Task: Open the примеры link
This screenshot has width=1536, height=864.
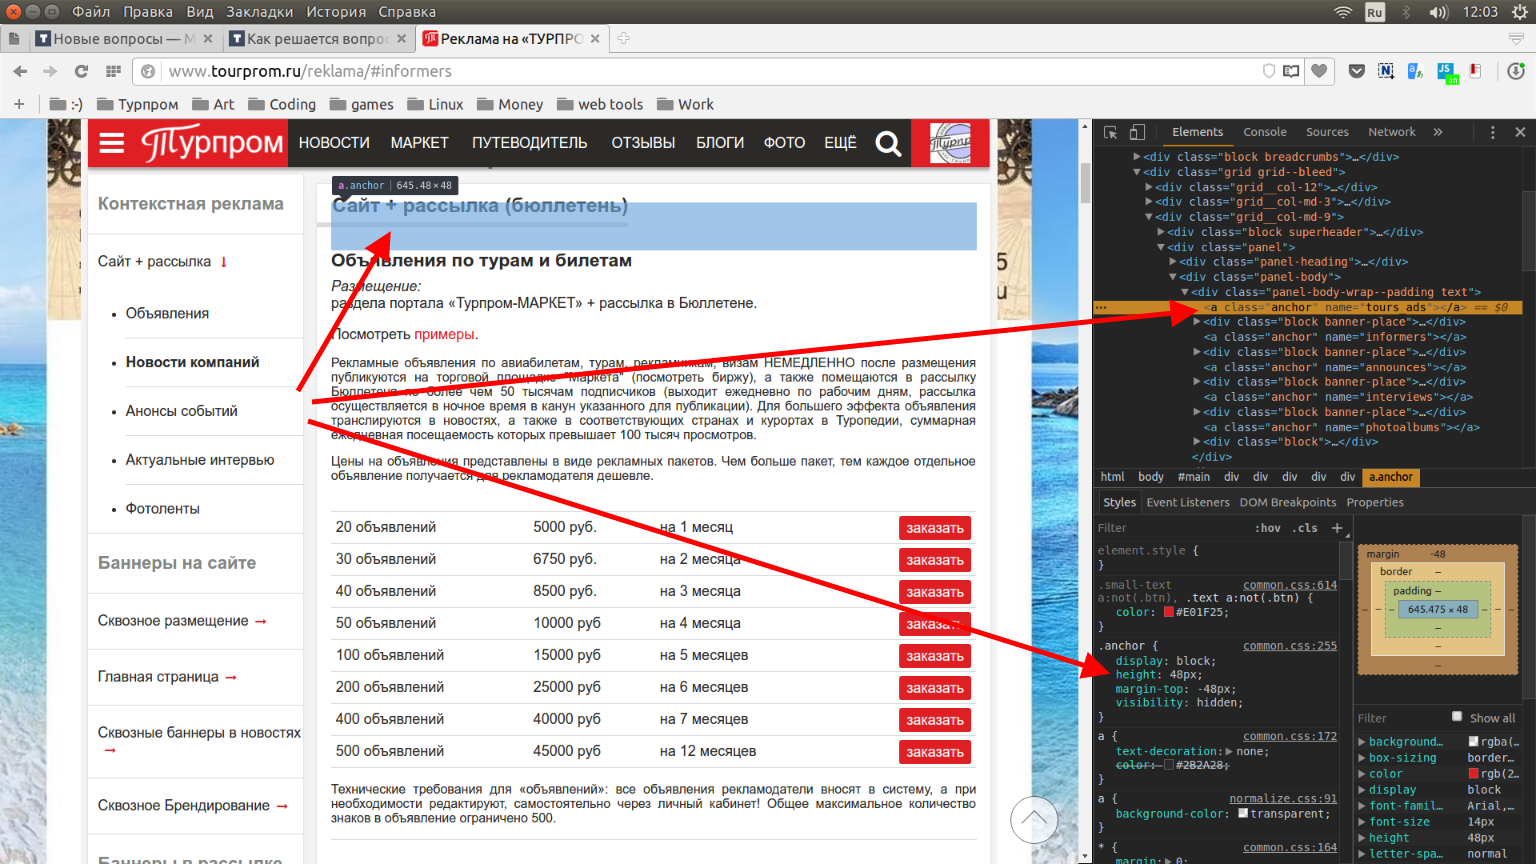Action: coord(444,334)
